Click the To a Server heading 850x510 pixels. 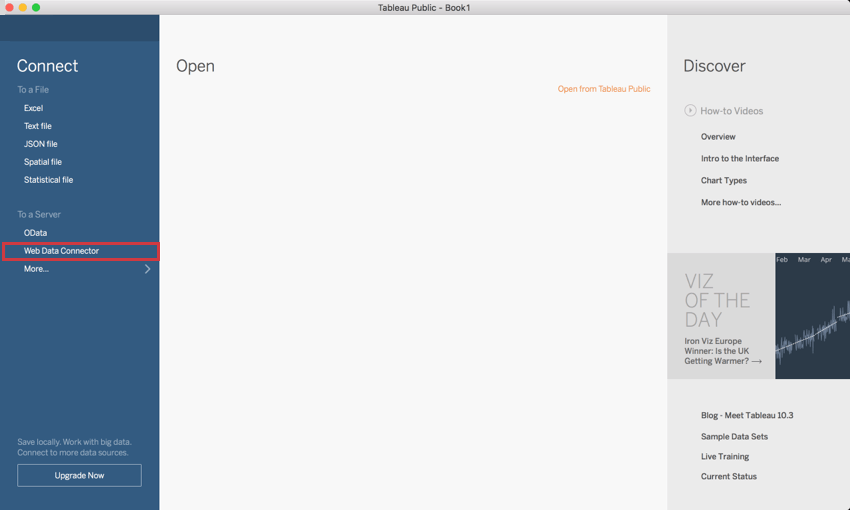pyautogui.click(x=39, y=214)
